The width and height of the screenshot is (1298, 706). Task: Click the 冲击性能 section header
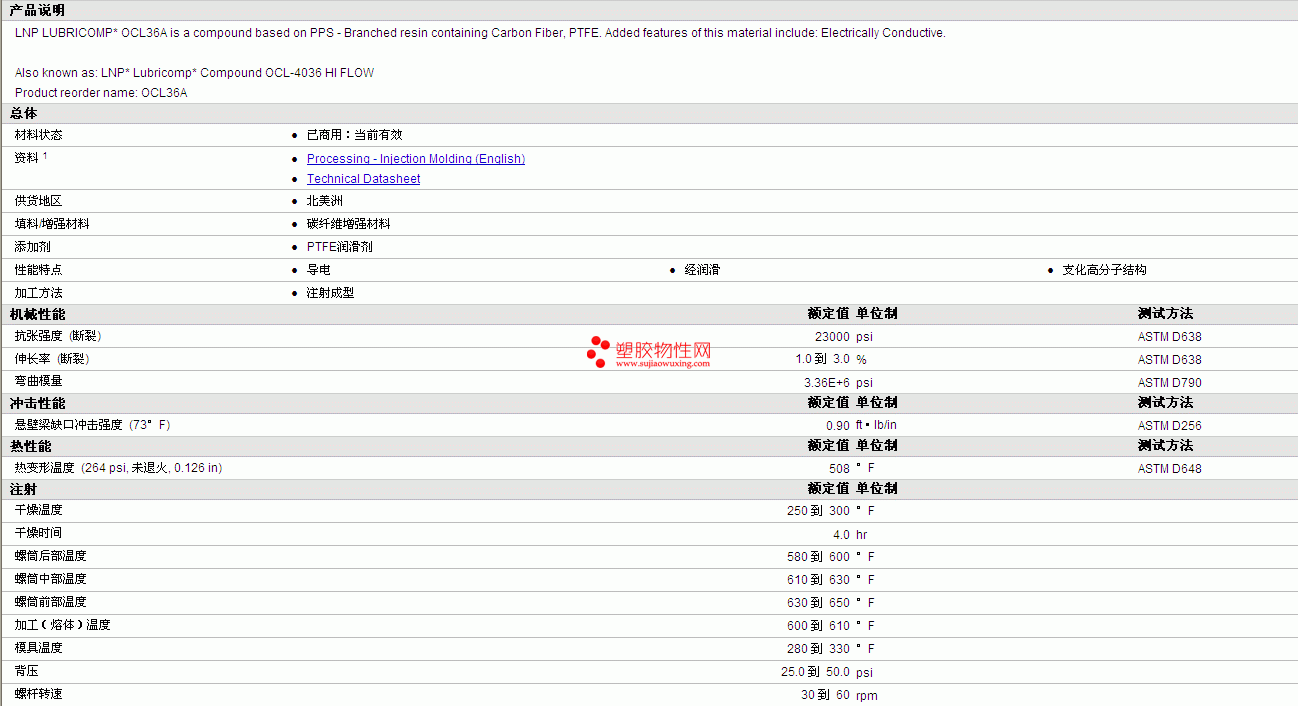[37, 403]
